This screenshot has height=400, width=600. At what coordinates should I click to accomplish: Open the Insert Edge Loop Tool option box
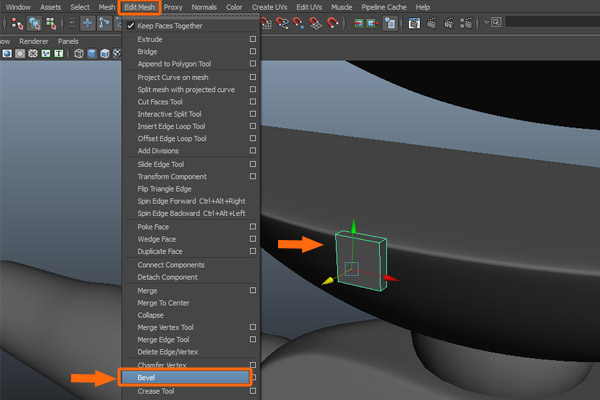(x=252, y=126)
